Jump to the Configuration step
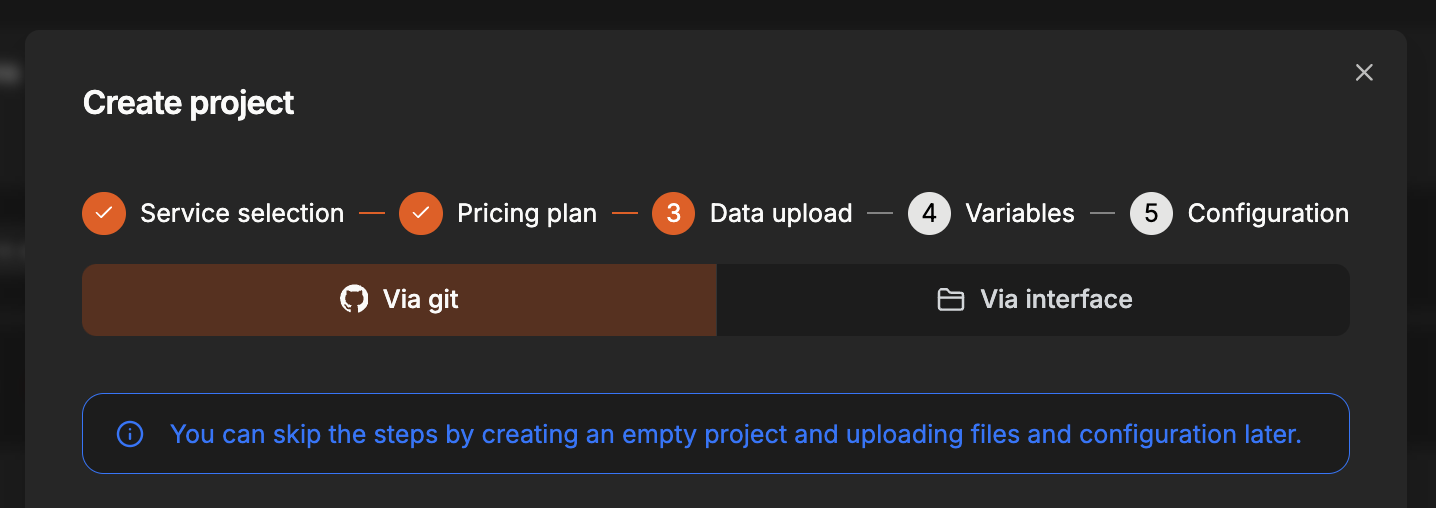1436x508 pixels. click(1268, 213)
